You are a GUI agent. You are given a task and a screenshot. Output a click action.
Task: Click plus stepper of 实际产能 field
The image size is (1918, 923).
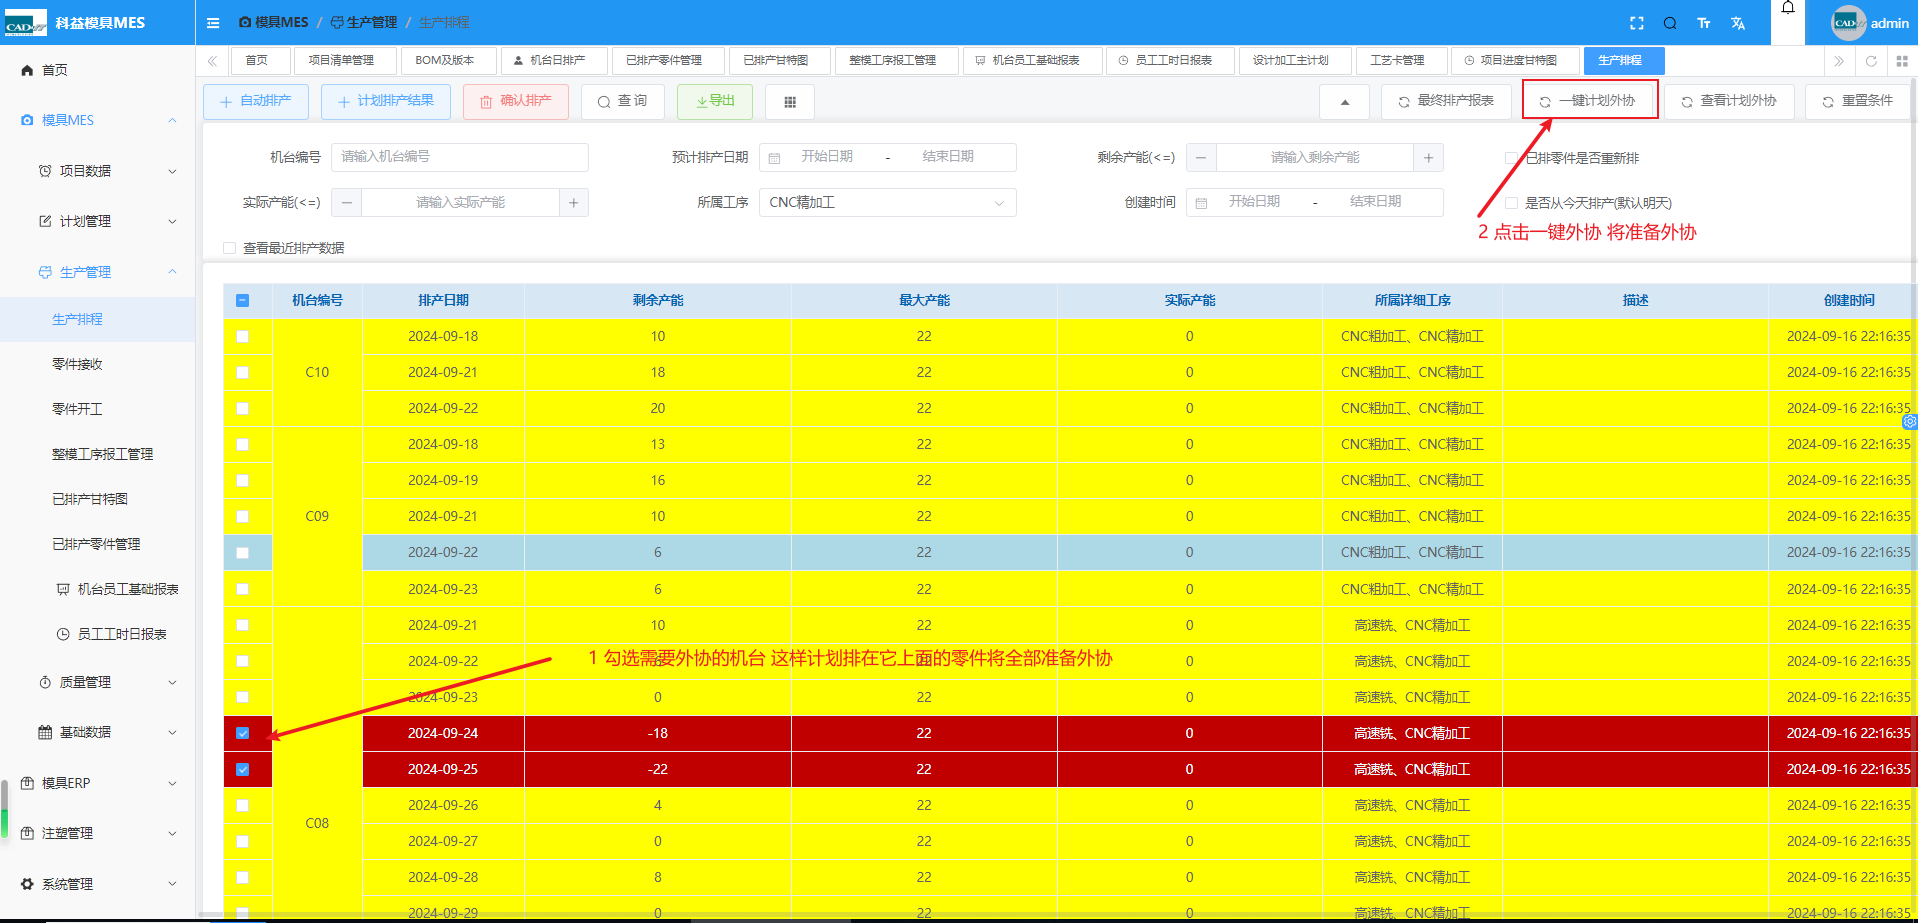pyautogui.click(x=573, y=202)
